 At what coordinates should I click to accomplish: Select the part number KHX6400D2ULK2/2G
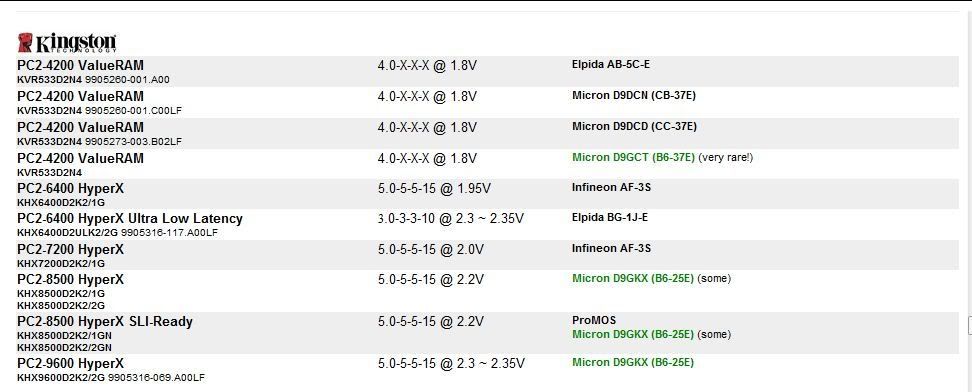68,233
